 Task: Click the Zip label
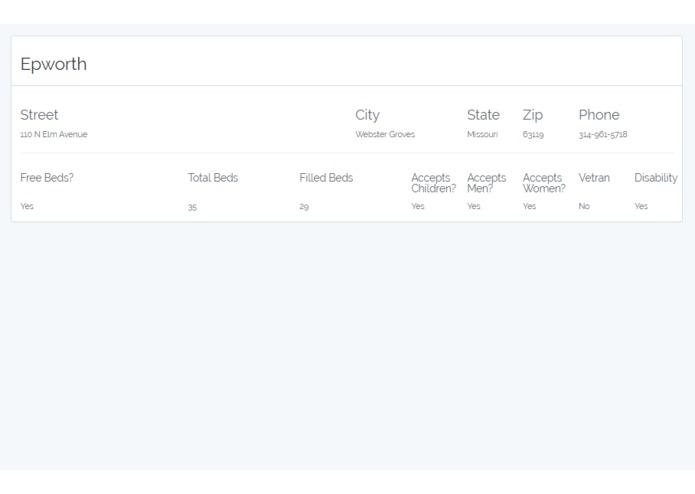click(533, 115)
